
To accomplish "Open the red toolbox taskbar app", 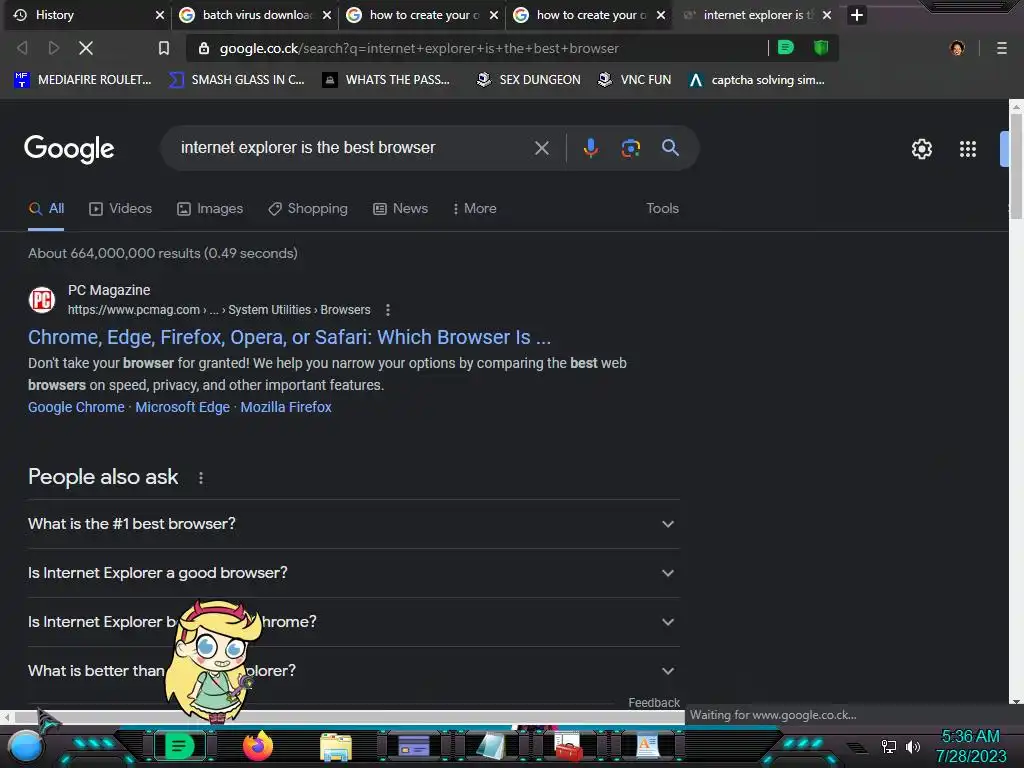I will coord(568,746).
